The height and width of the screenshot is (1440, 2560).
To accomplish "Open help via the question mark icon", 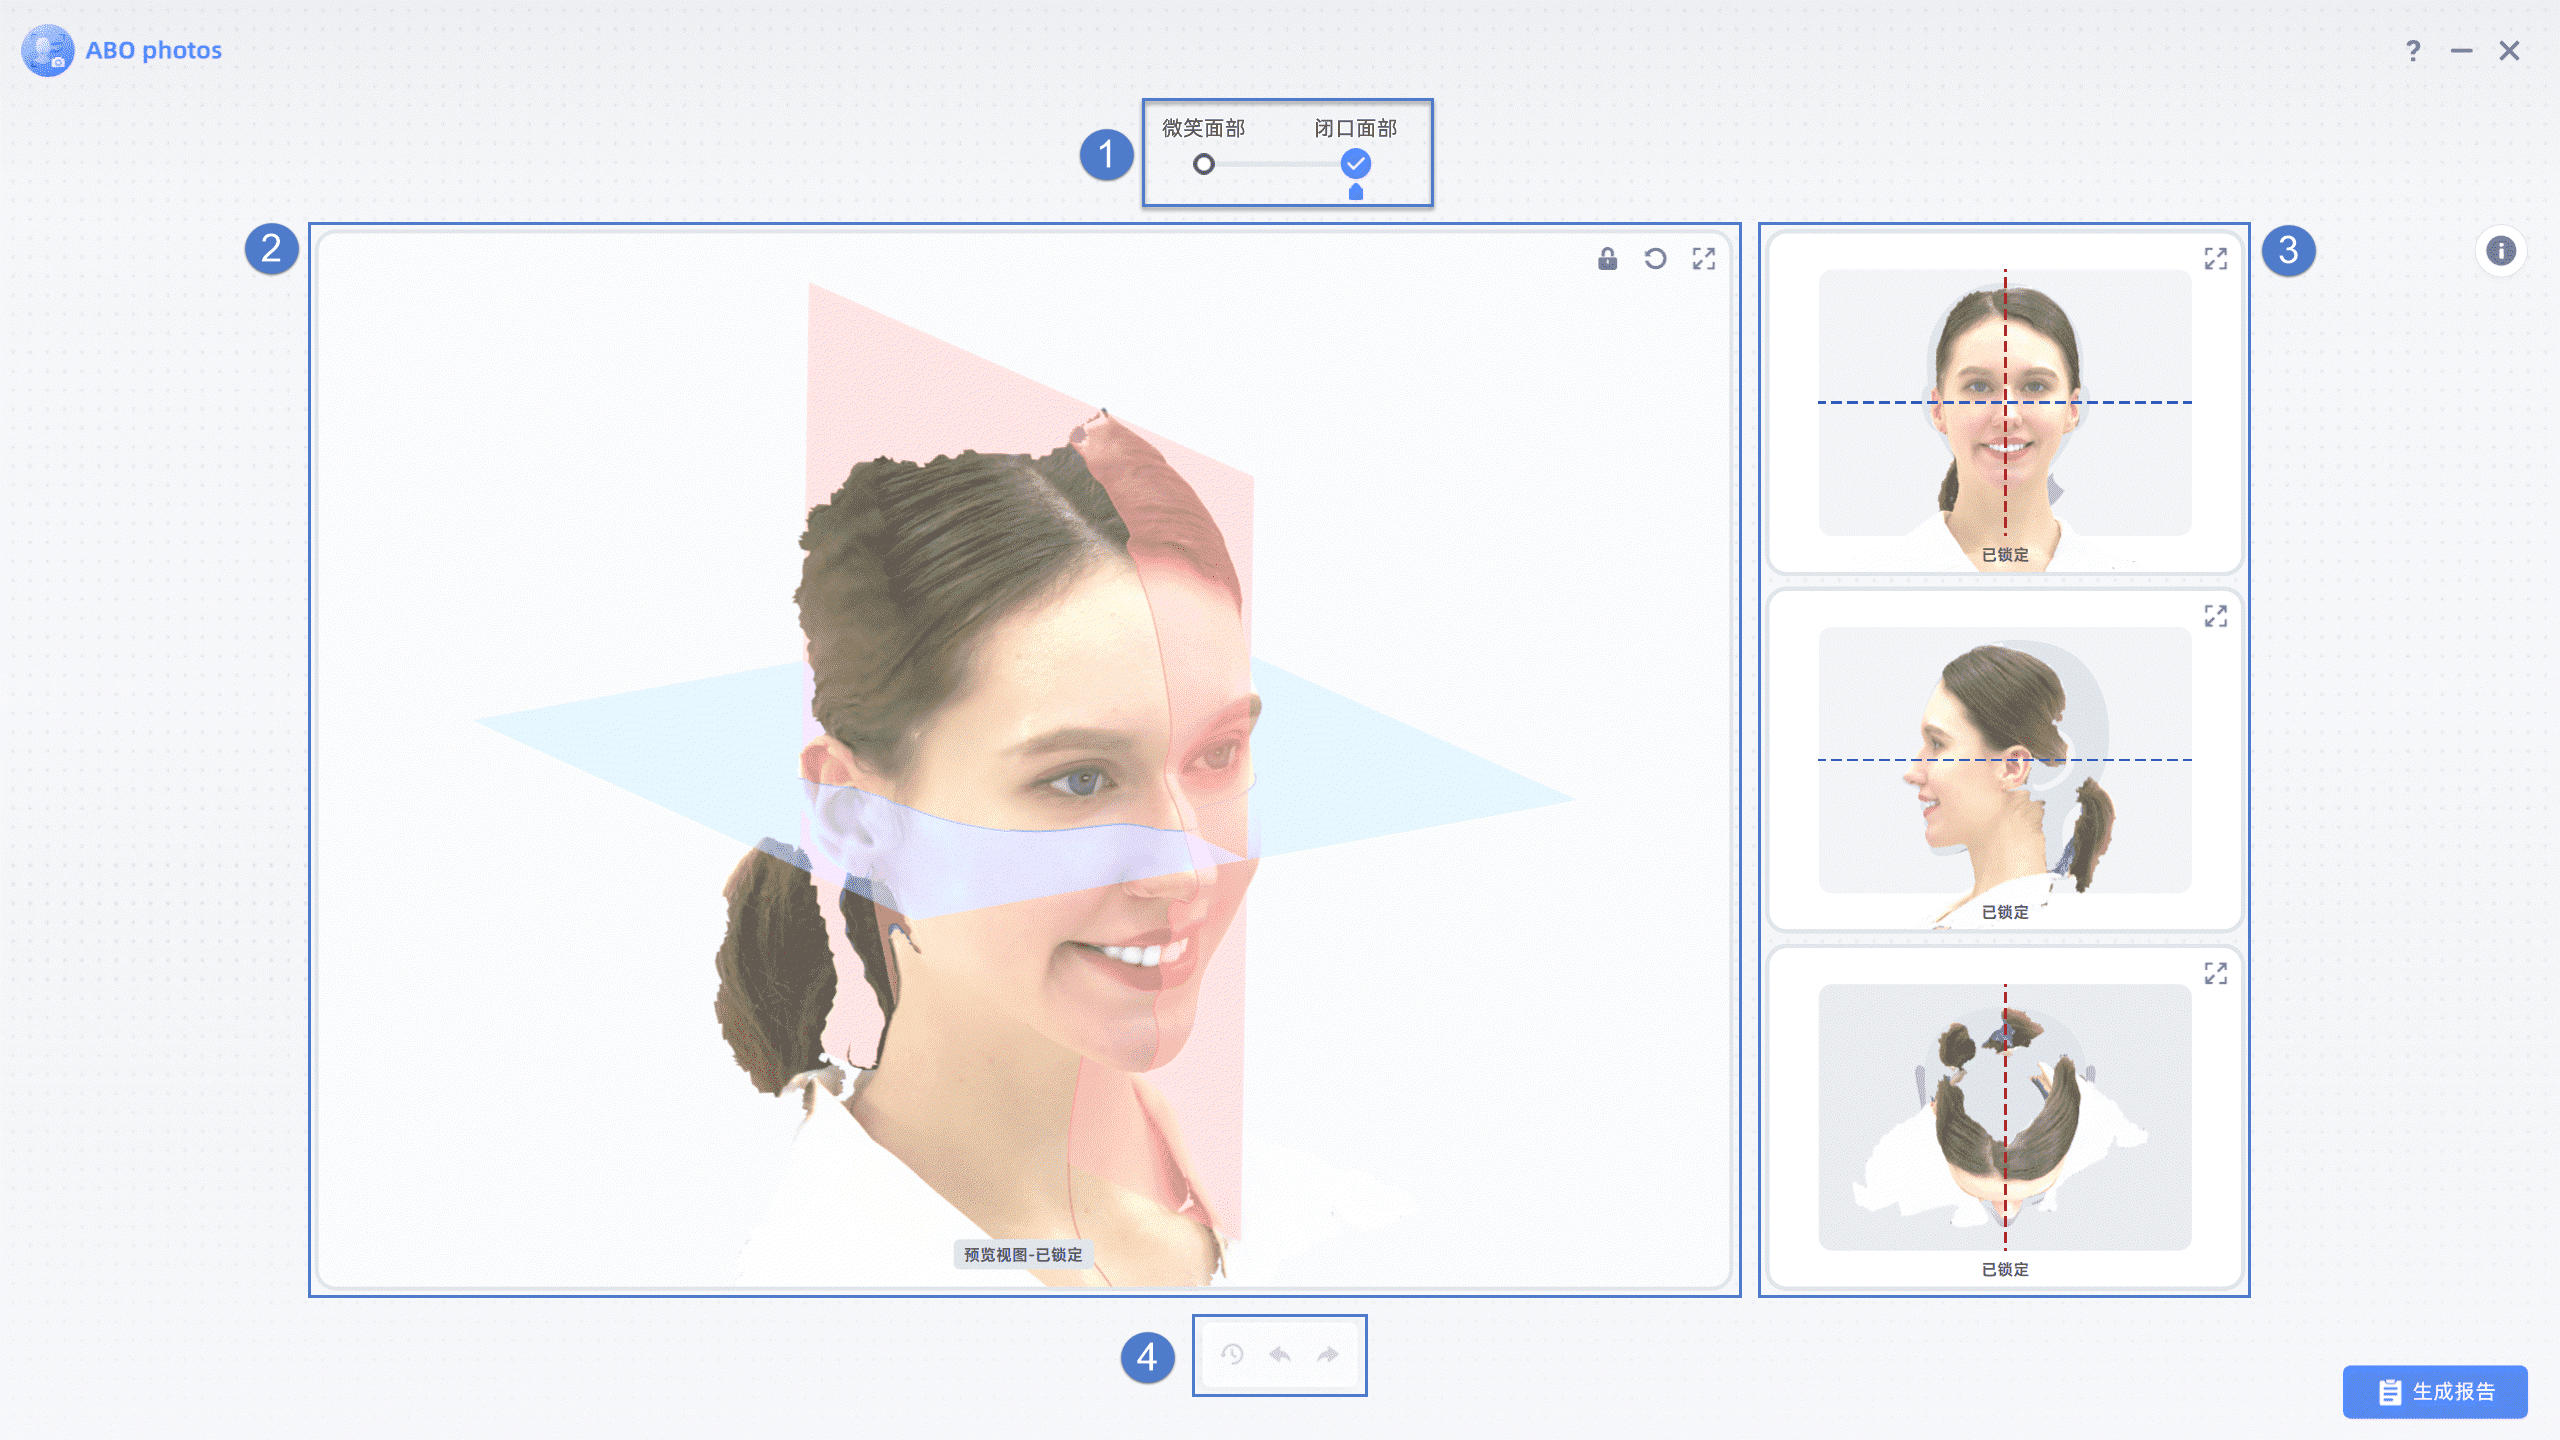I will pos(2413,51).
